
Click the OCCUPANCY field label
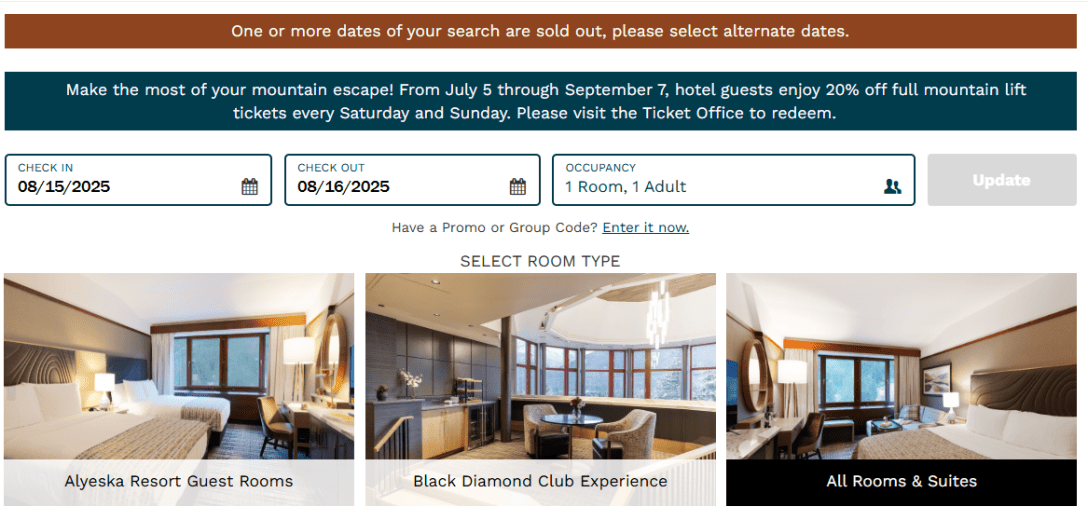click(600, 168)
